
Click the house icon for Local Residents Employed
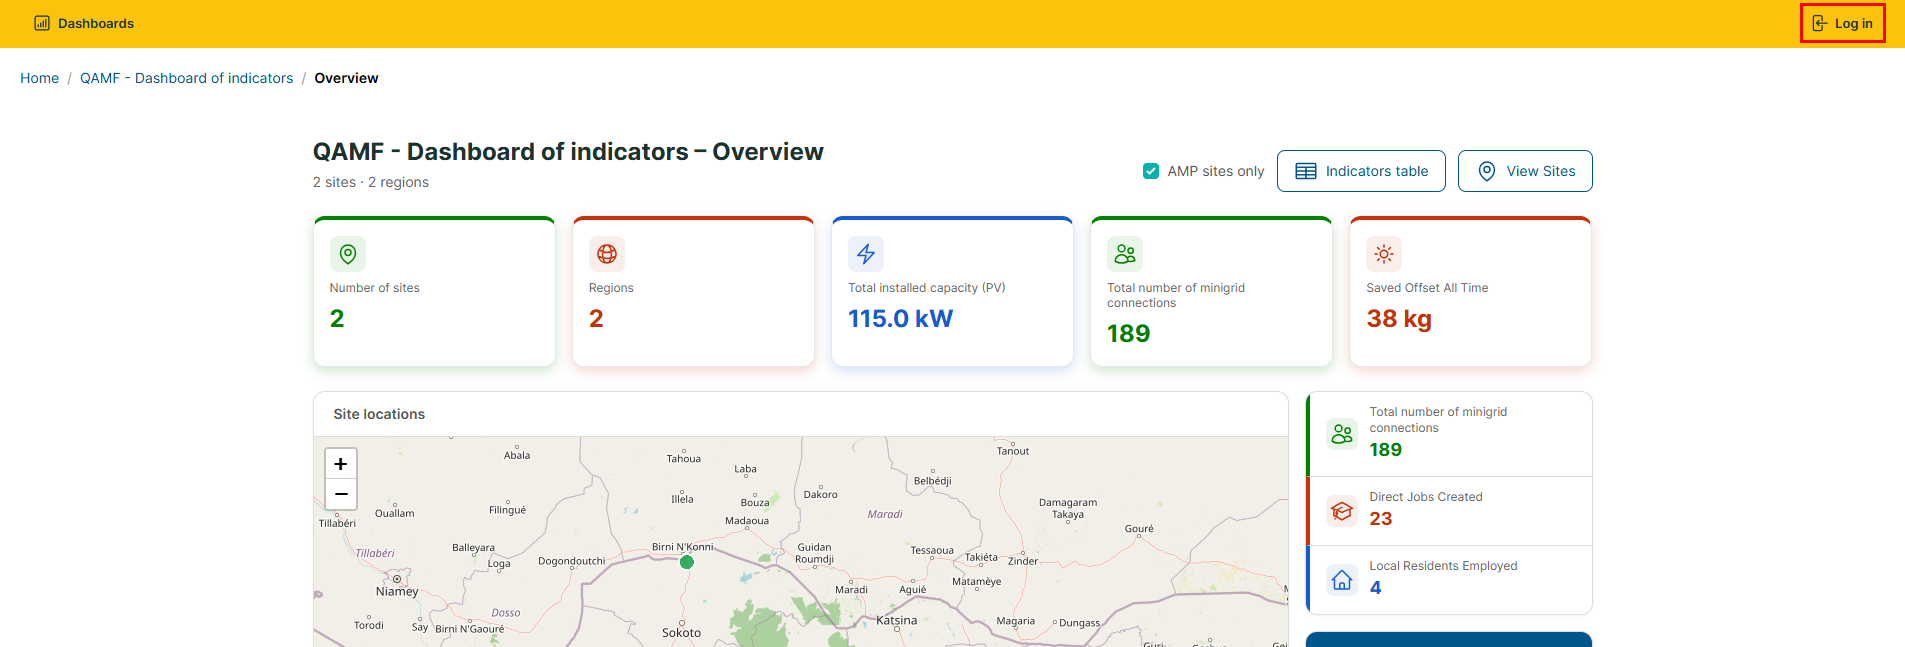[x=1342, y=580]
